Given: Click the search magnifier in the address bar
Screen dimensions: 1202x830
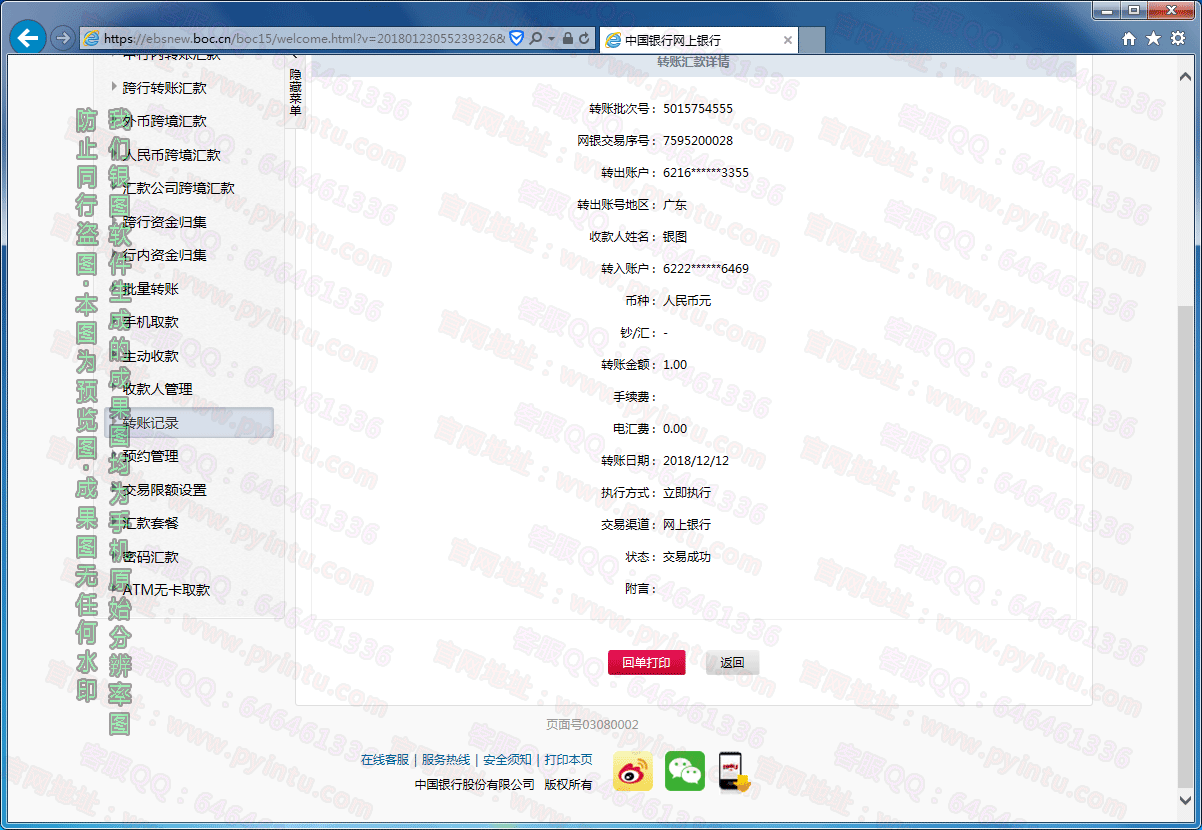Looking at the screenshot, I should 536,39.
